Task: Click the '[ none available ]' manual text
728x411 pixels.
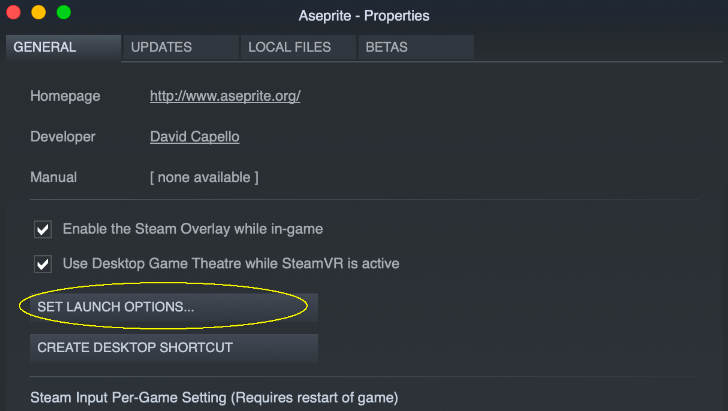Action: (x=204, y=177)
